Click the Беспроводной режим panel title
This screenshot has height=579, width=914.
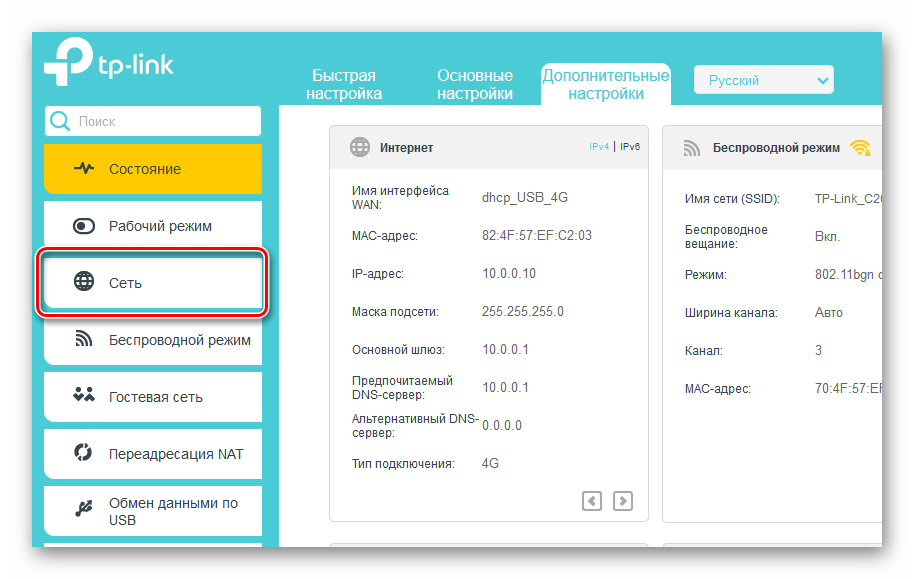pyautogui.click(x=776, y=148)
